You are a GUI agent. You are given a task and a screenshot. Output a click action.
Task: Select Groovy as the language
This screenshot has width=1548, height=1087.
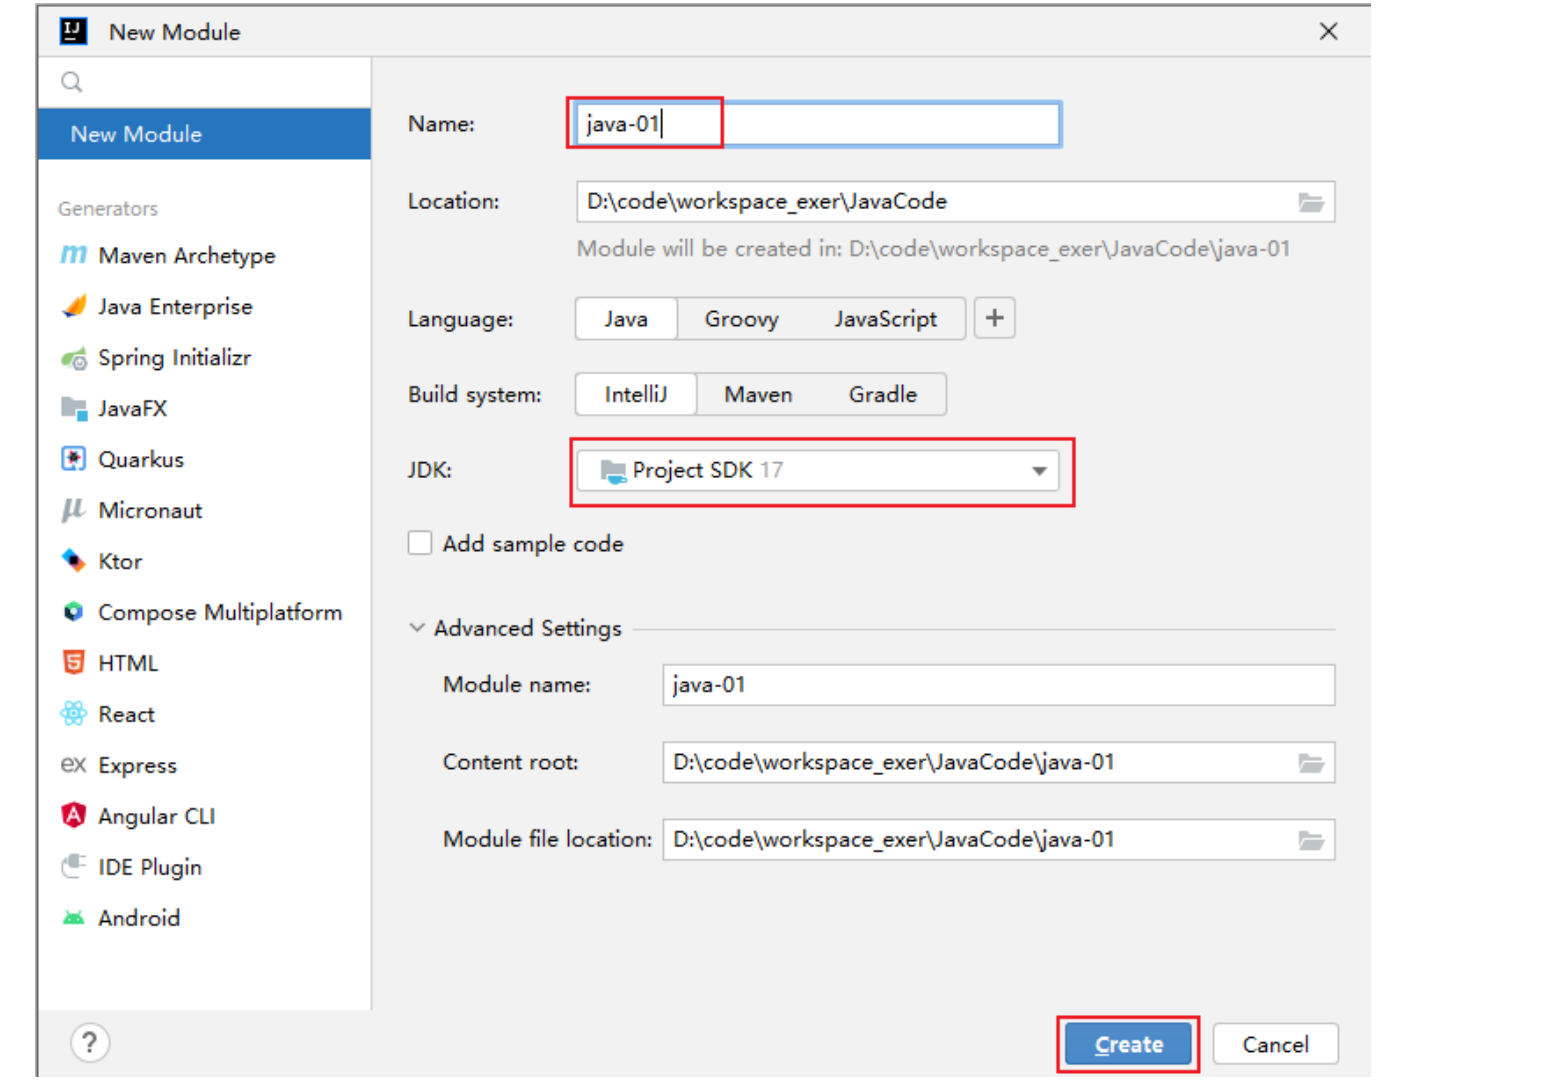coord(741,319)
